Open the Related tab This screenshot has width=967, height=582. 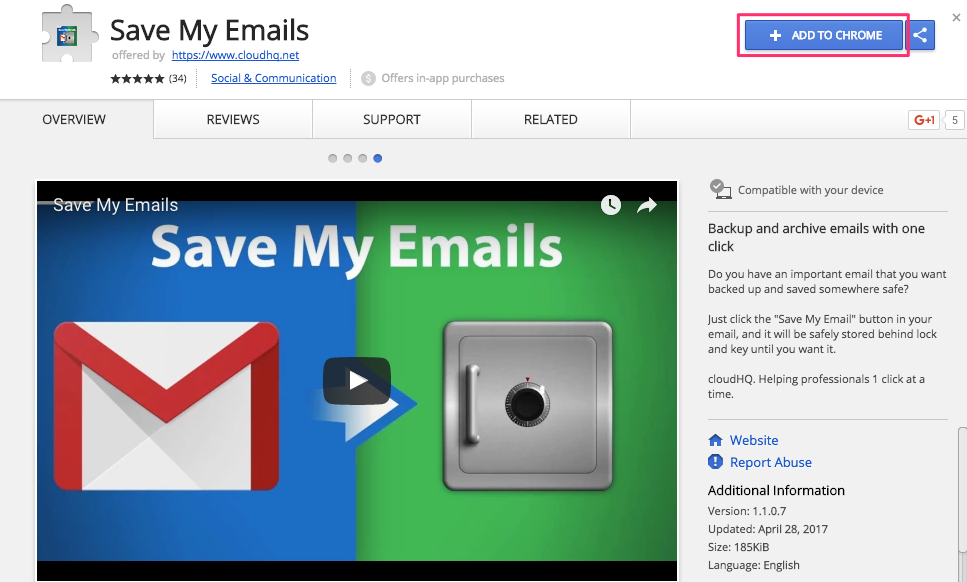click(551, 119)
